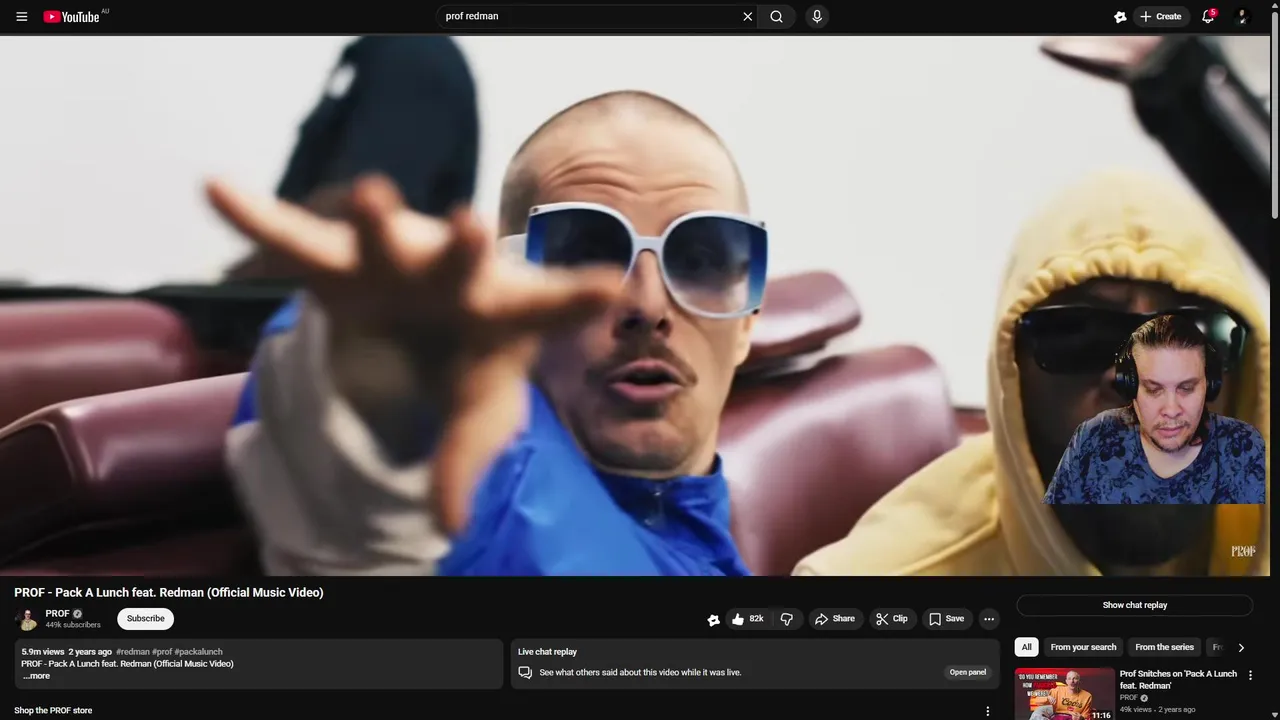The image size is (1280, 720).
Task: Like the video with 82k likes
Action: [x=747, y=619]
